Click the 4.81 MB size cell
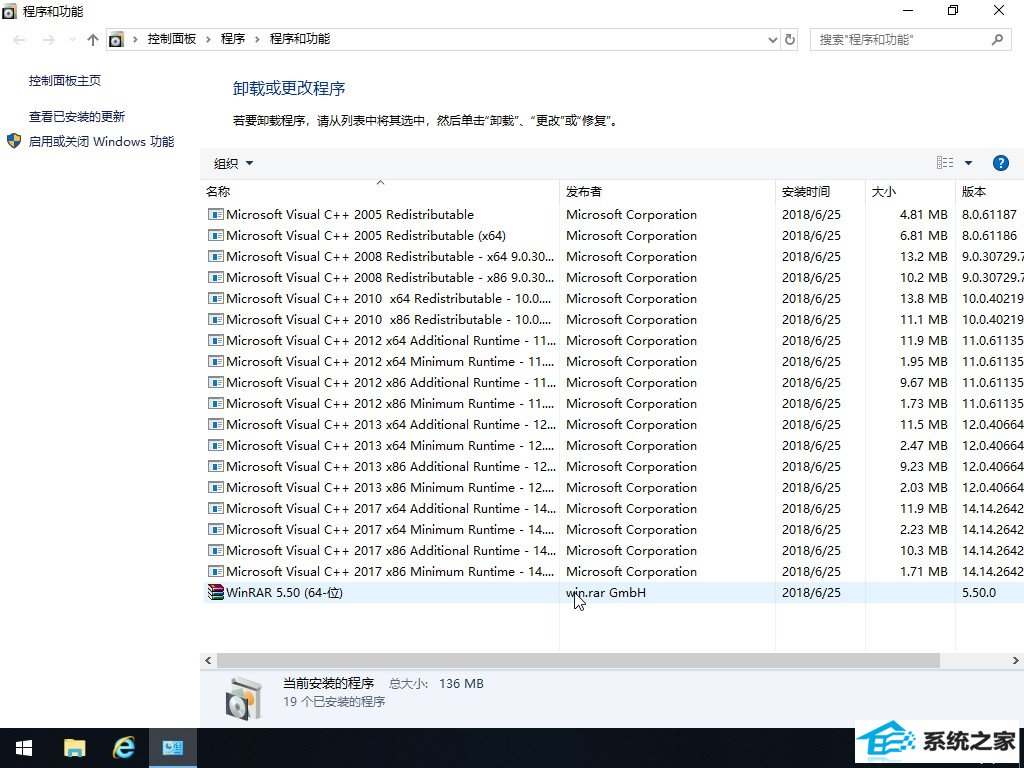The image size is (1024, 768). [x=923, y=214]
